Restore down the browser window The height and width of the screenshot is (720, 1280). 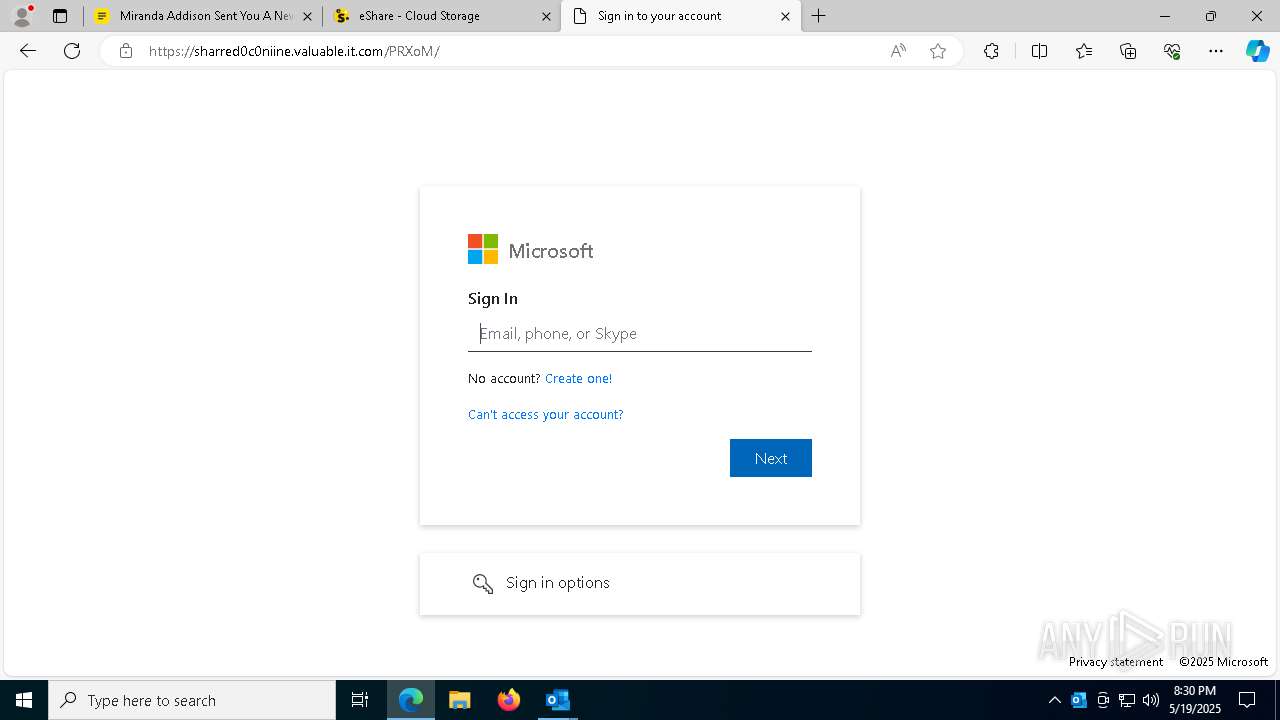coord(1211,16)
